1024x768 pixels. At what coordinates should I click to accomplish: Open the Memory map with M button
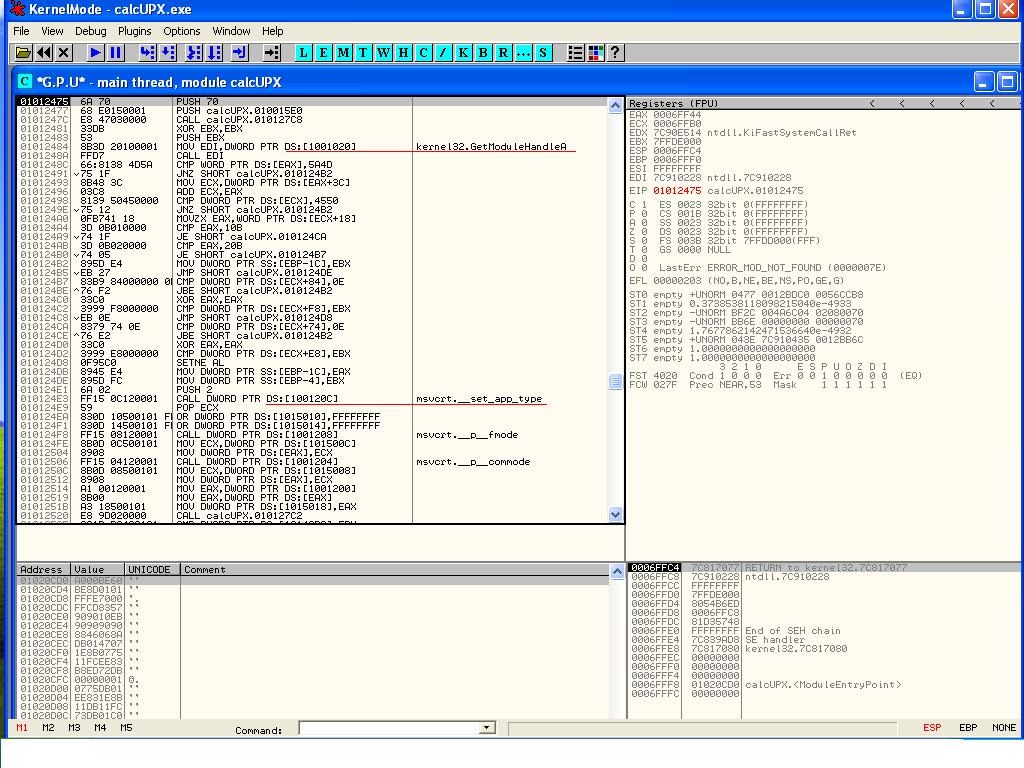click(x=344, y=53)
